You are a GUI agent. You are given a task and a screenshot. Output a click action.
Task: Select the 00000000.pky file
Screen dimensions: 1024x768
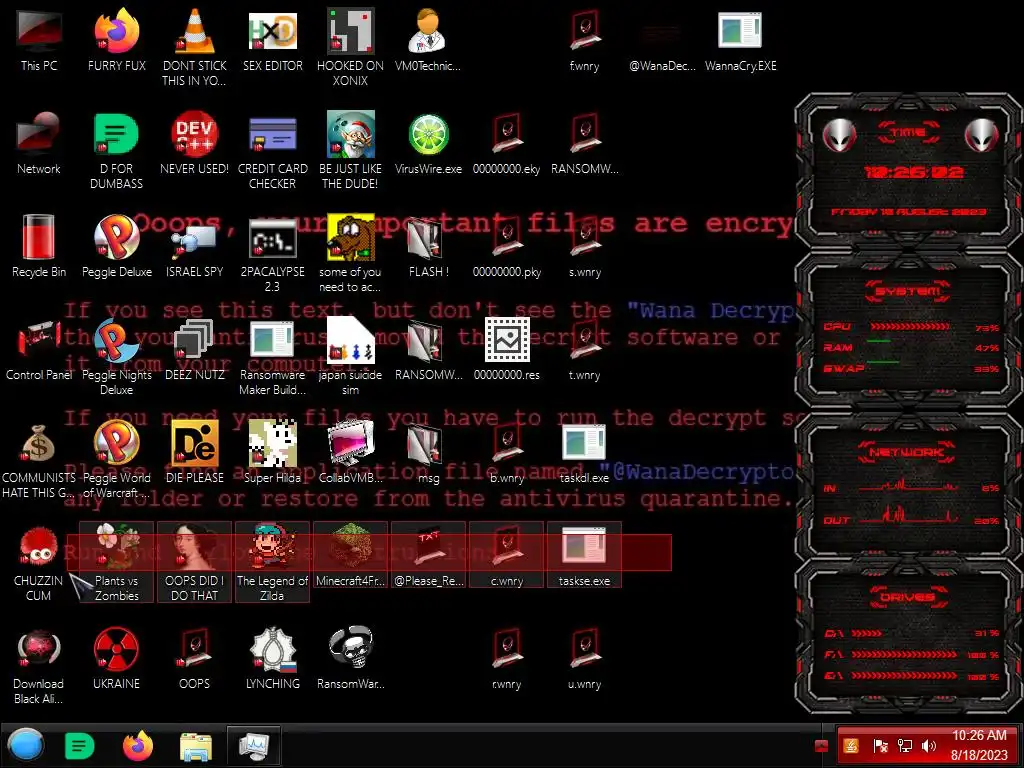[506, 246]
